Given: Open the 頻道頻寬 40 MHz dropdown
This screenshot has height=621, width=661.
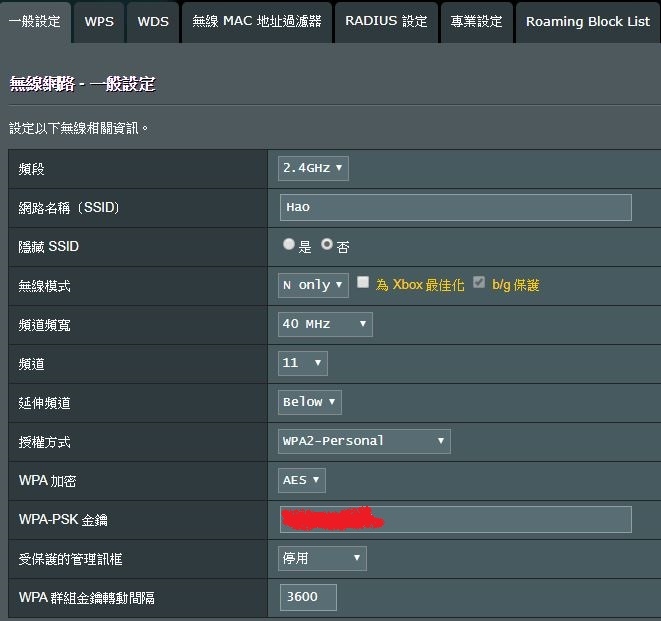Looking at the screenshot, I should (325, 324).
